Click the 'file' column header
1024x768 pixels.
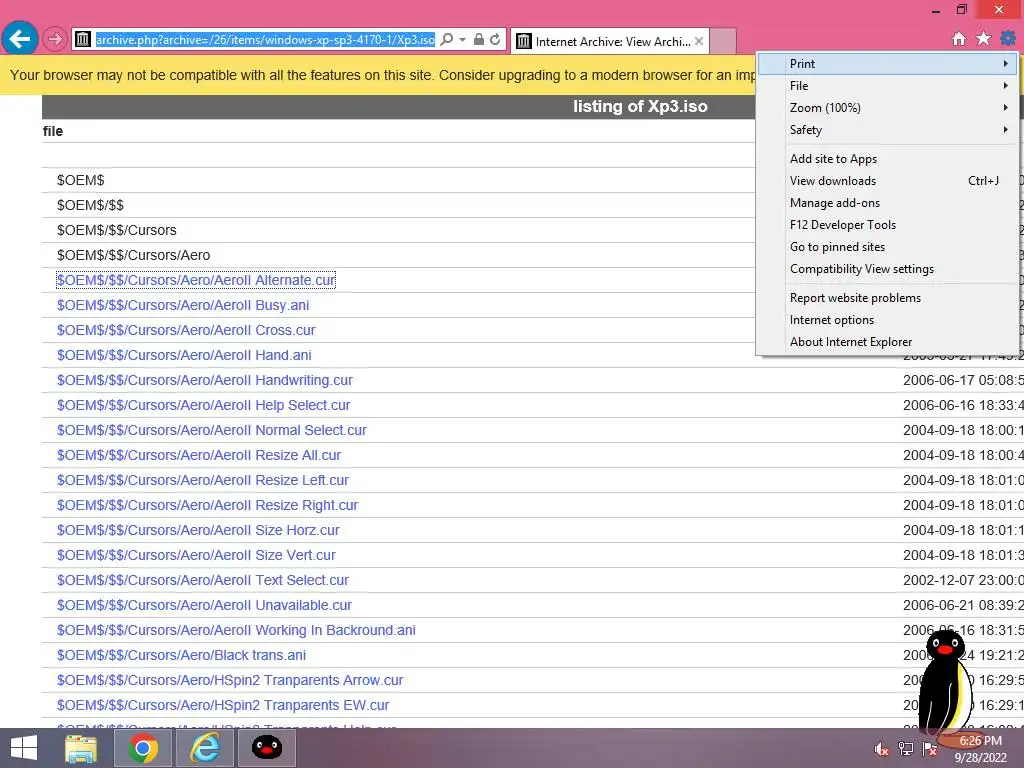pos(53,131)
